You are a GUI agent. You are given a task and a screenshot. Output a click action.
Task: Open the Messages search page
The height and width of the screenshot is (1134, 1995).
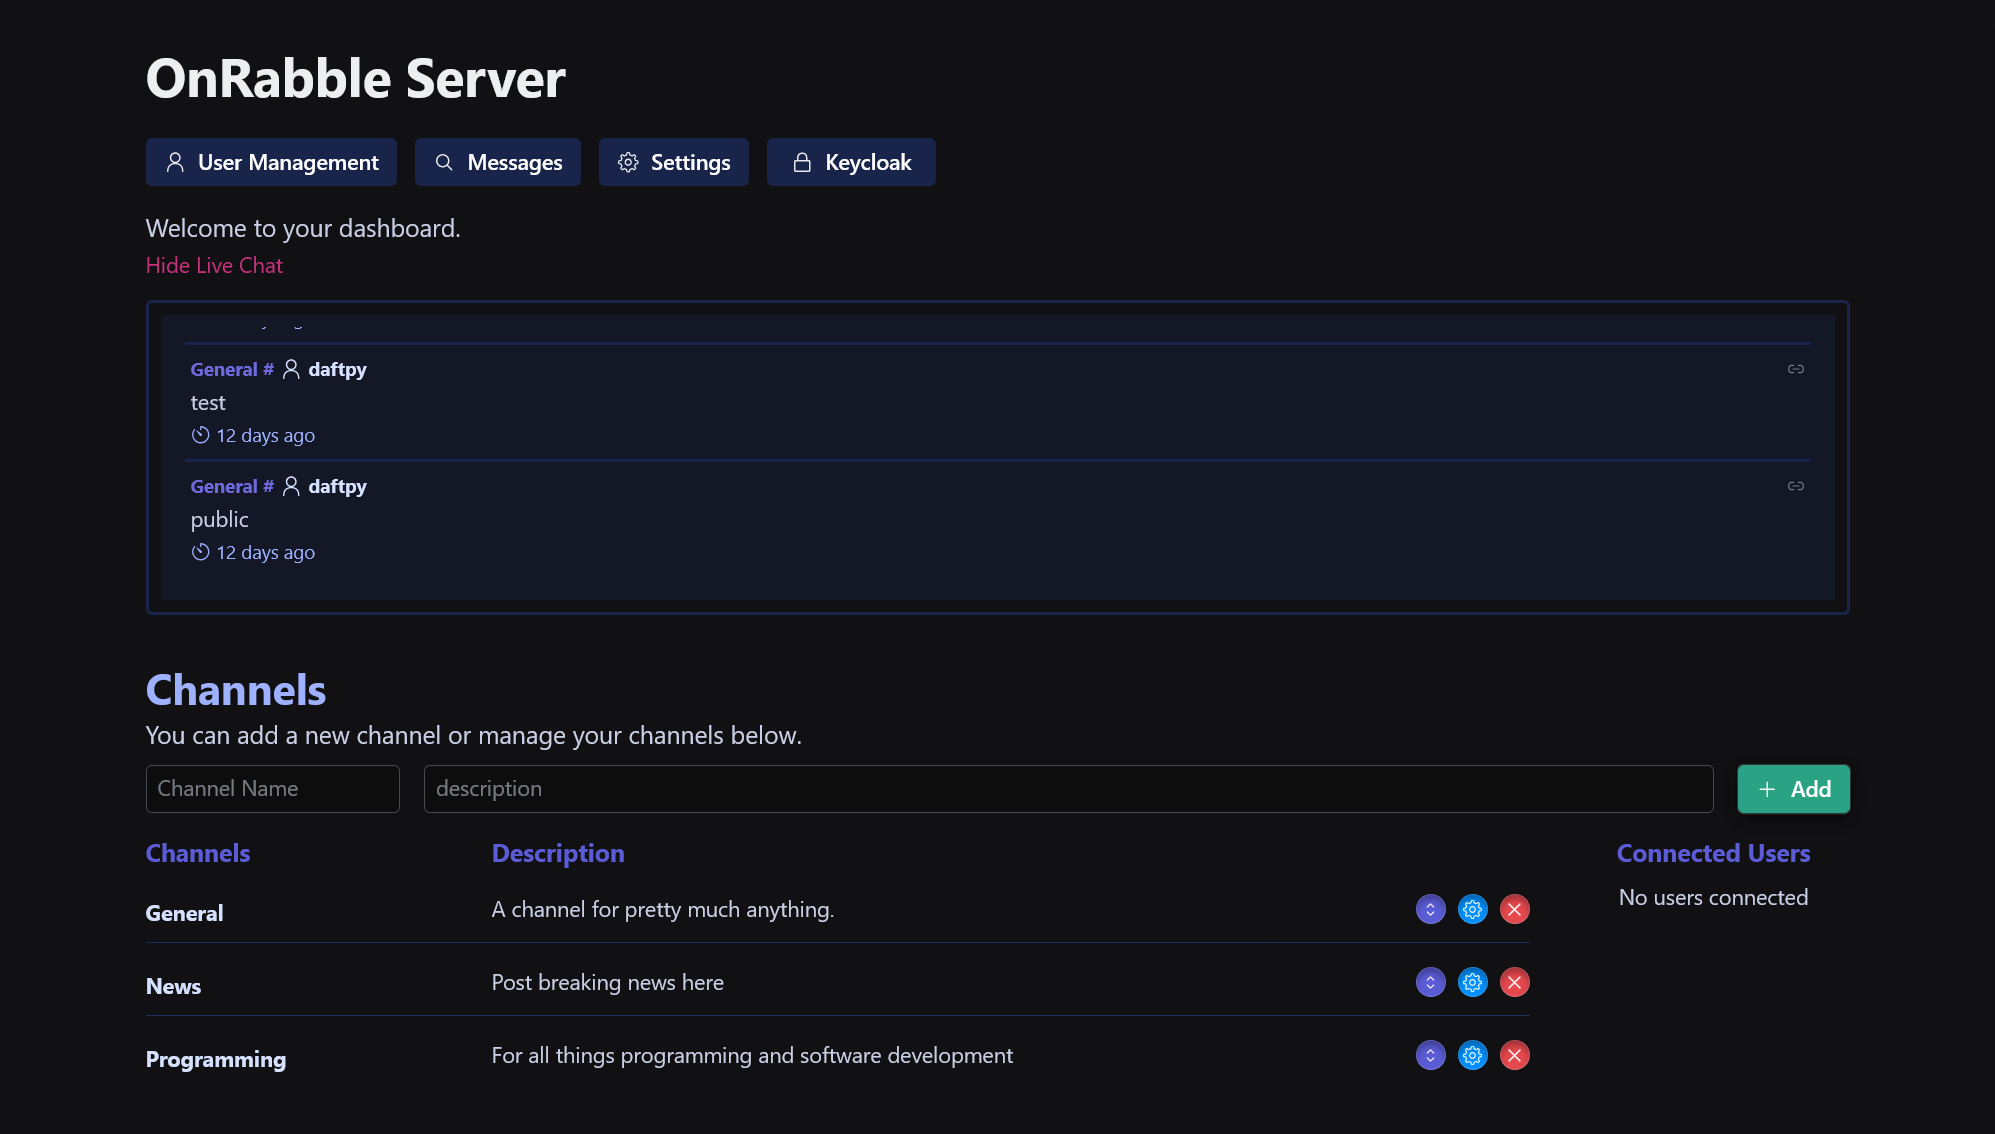point(498,162)
